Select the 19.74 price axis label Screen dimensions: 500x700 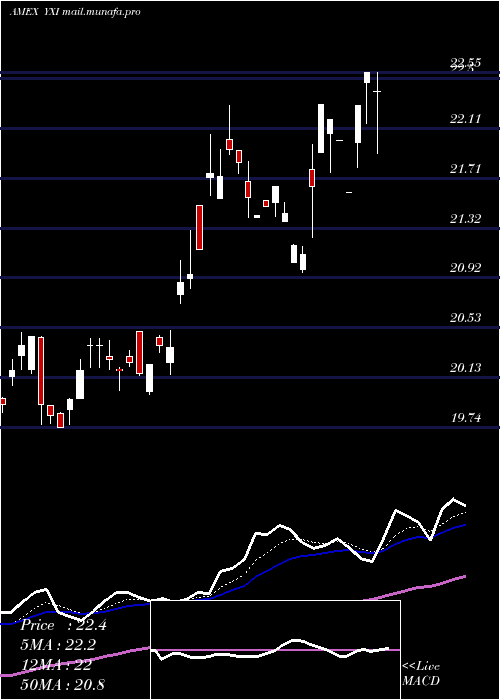coord(466,418)
